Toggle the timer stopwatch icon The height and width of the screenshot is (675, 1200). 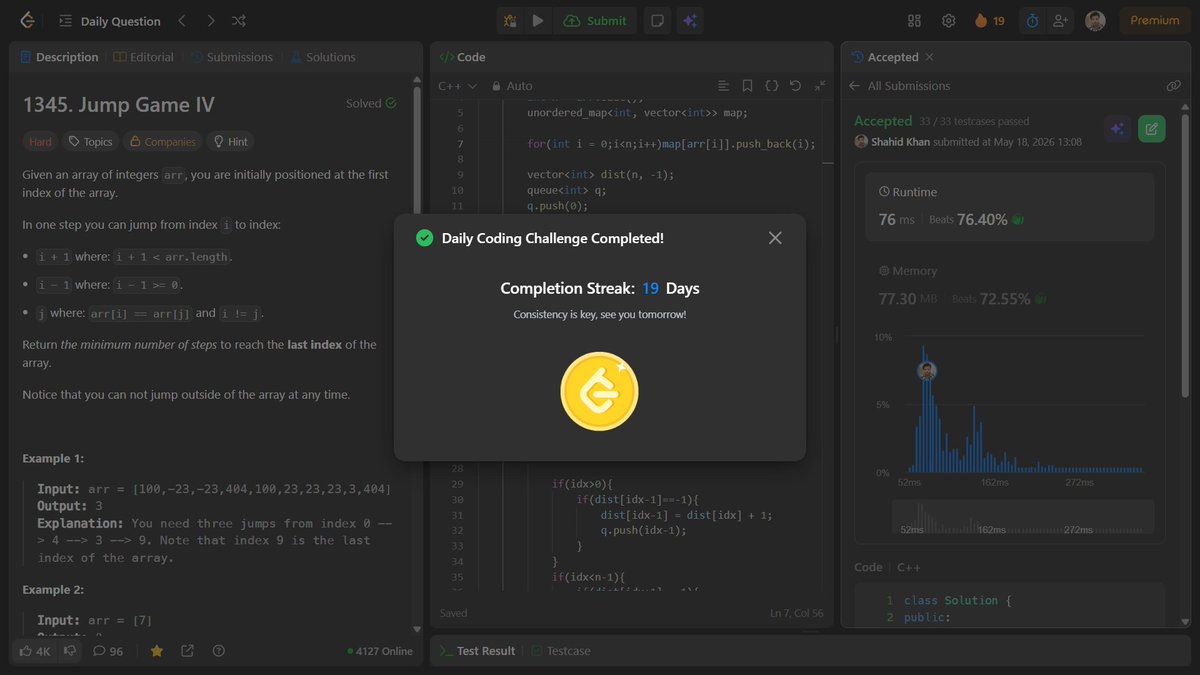[x=1032, y=21]
